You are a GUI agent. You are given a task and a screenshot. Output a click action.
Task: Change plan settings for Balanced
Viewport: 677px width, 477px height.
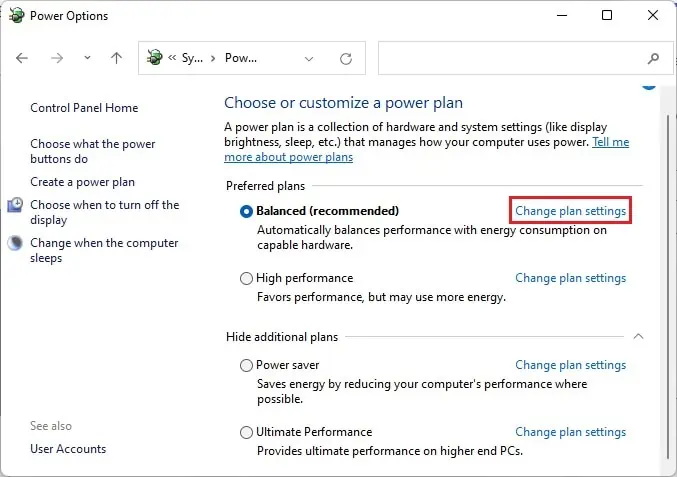570,211
